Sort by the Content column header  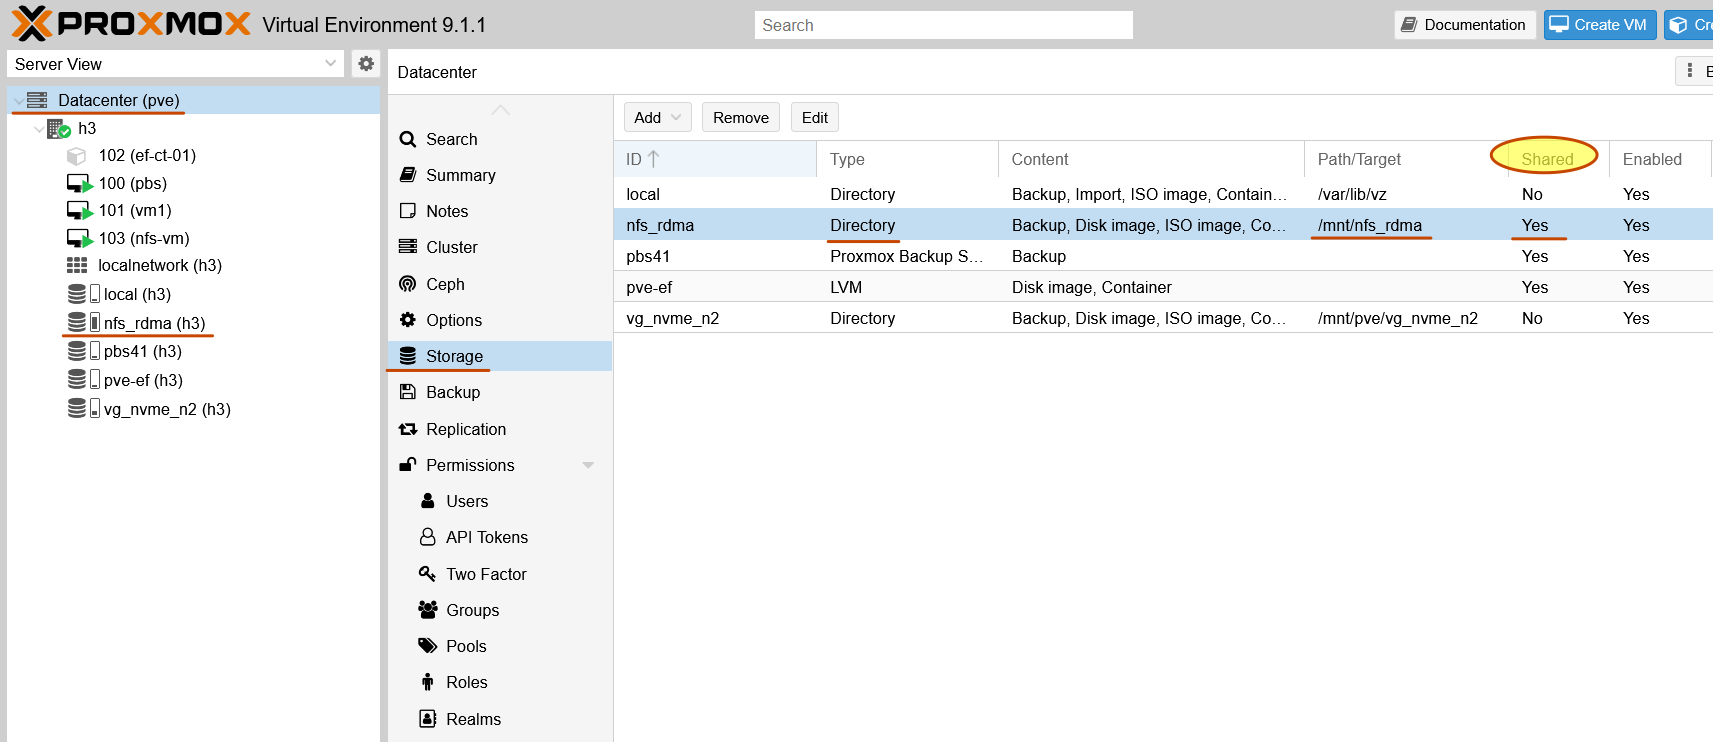1151,159
